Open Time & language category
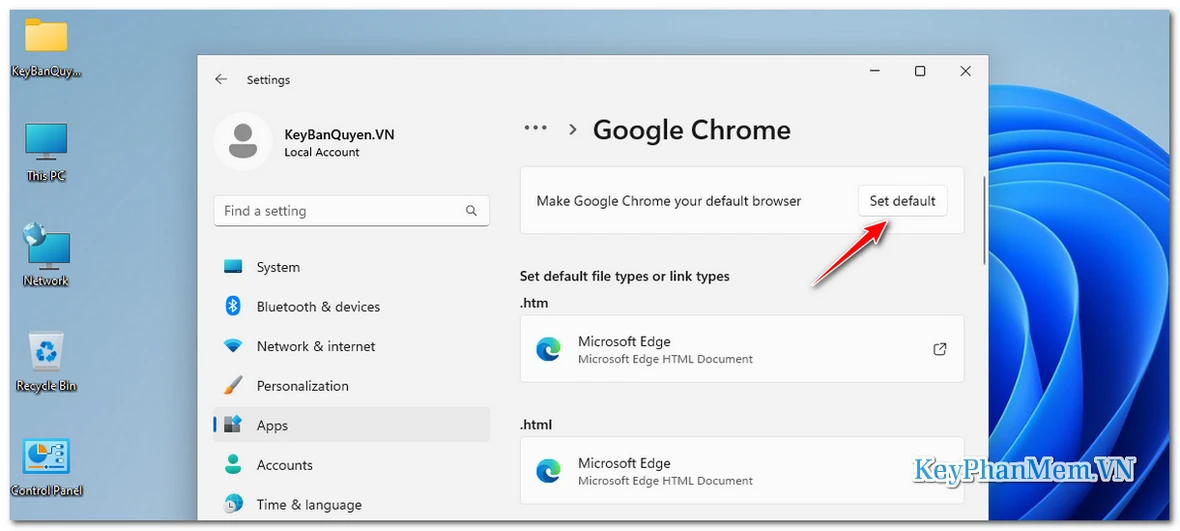The width and height of the screenshot is (1180, 531). [351, 505]
